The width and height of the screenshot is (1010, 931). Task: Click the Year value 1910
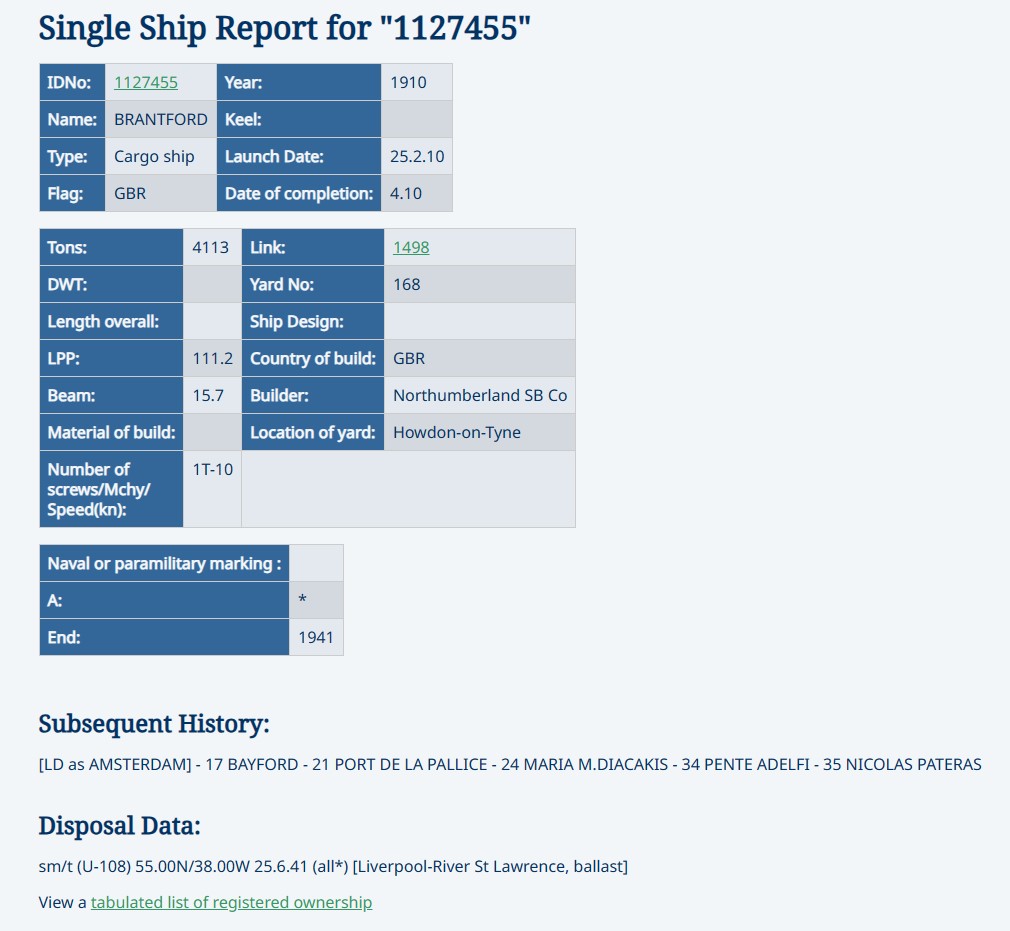tap(408, 82)
